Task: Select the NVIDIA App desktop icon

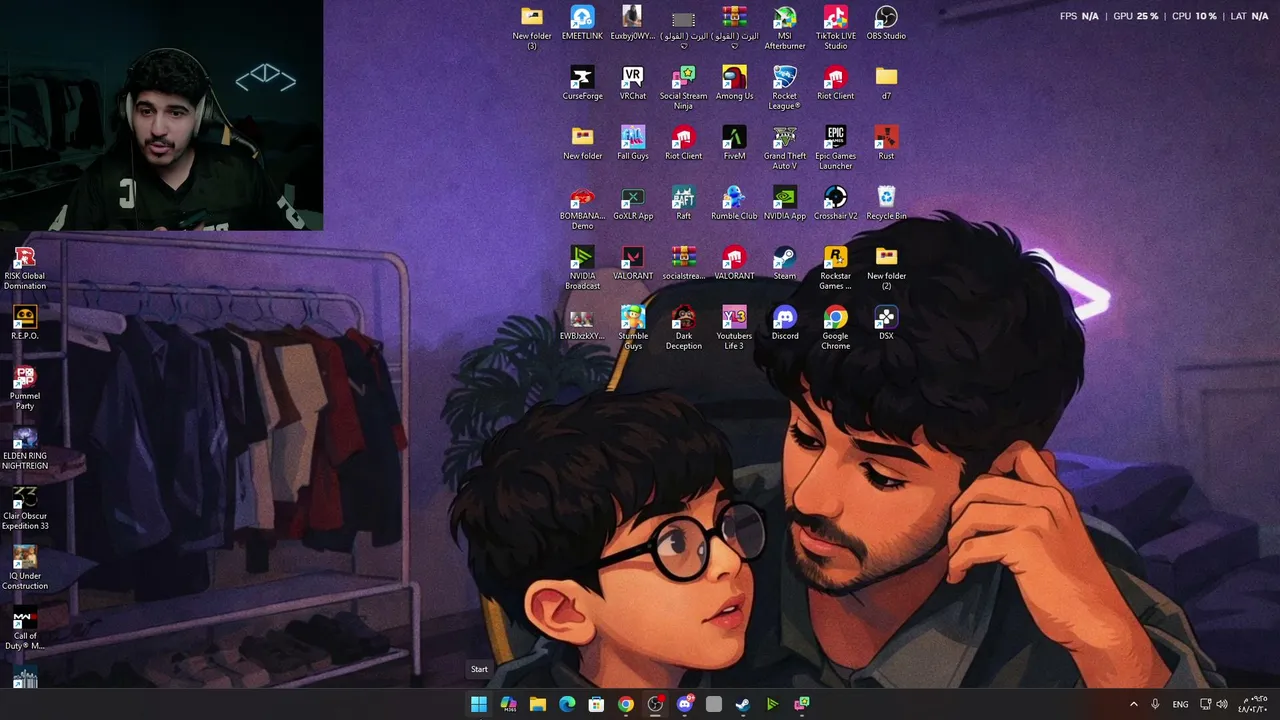Action: pyautogui.click(x=785, y=204)
